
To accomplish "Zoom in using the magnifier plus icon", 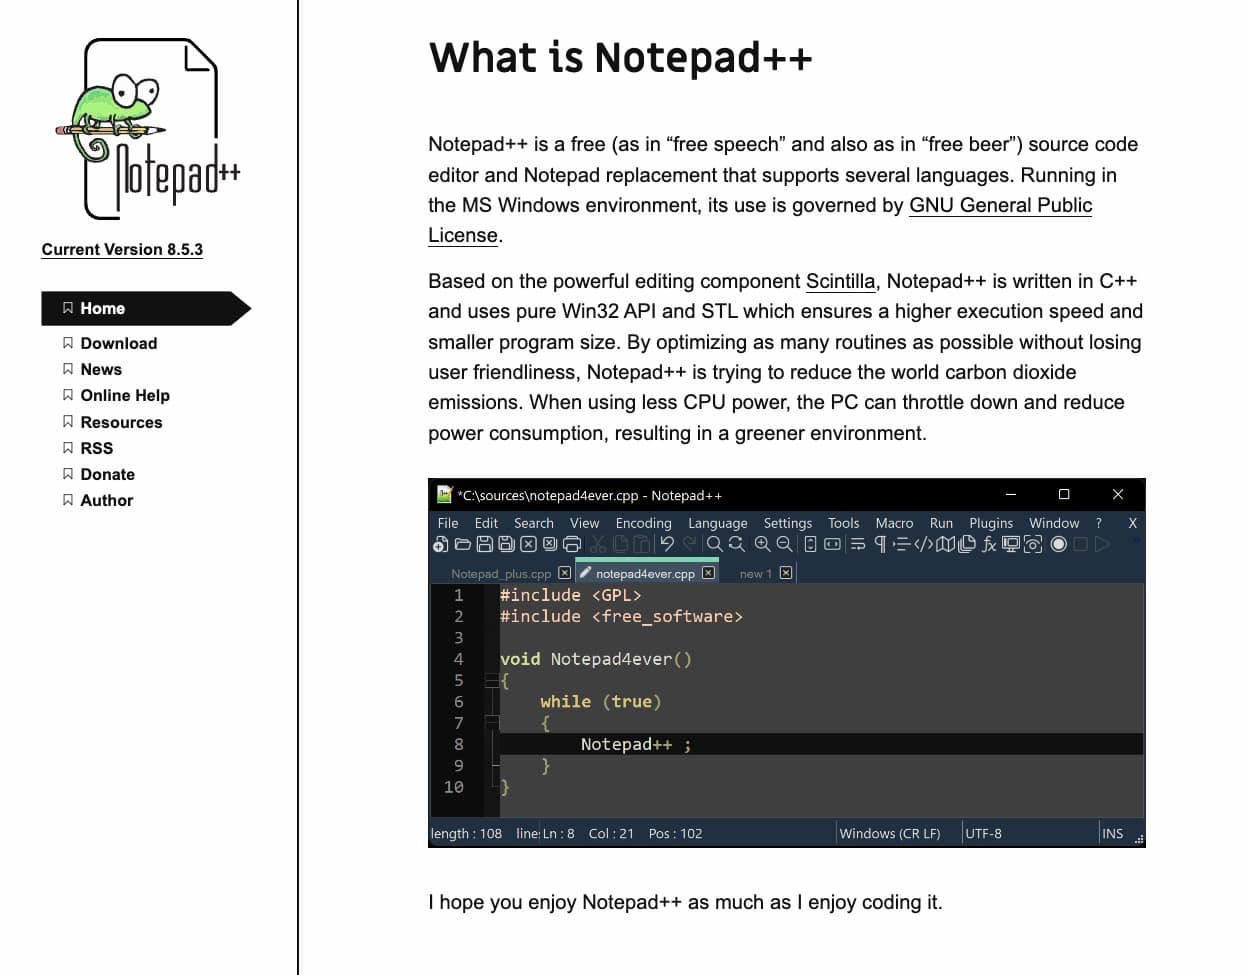I will coord(761,543).
